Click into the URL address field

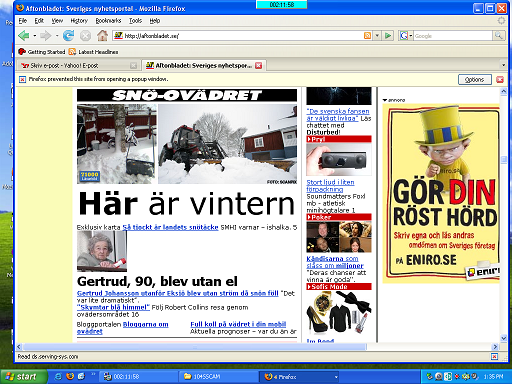pos(243,36)
